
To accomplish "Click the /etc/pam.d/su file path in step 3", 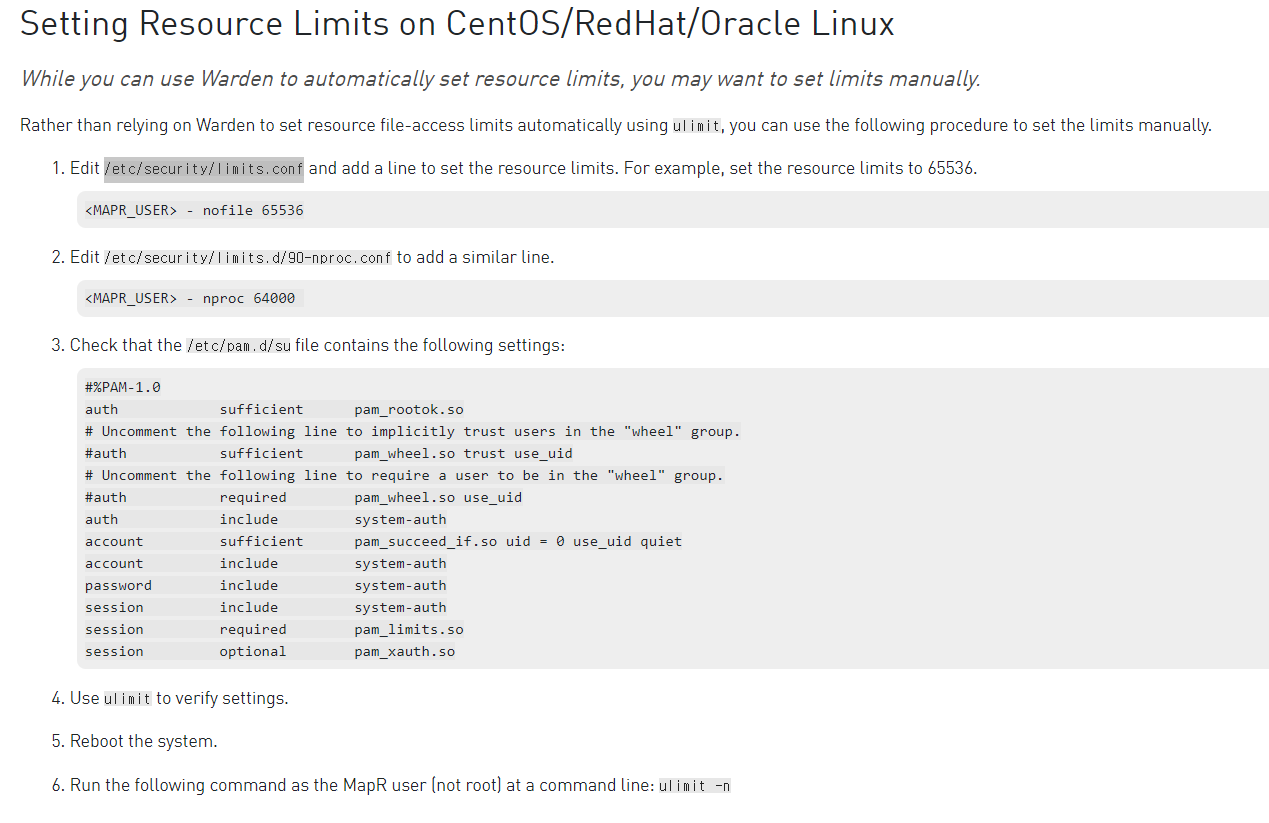I will tap(238, 346).
